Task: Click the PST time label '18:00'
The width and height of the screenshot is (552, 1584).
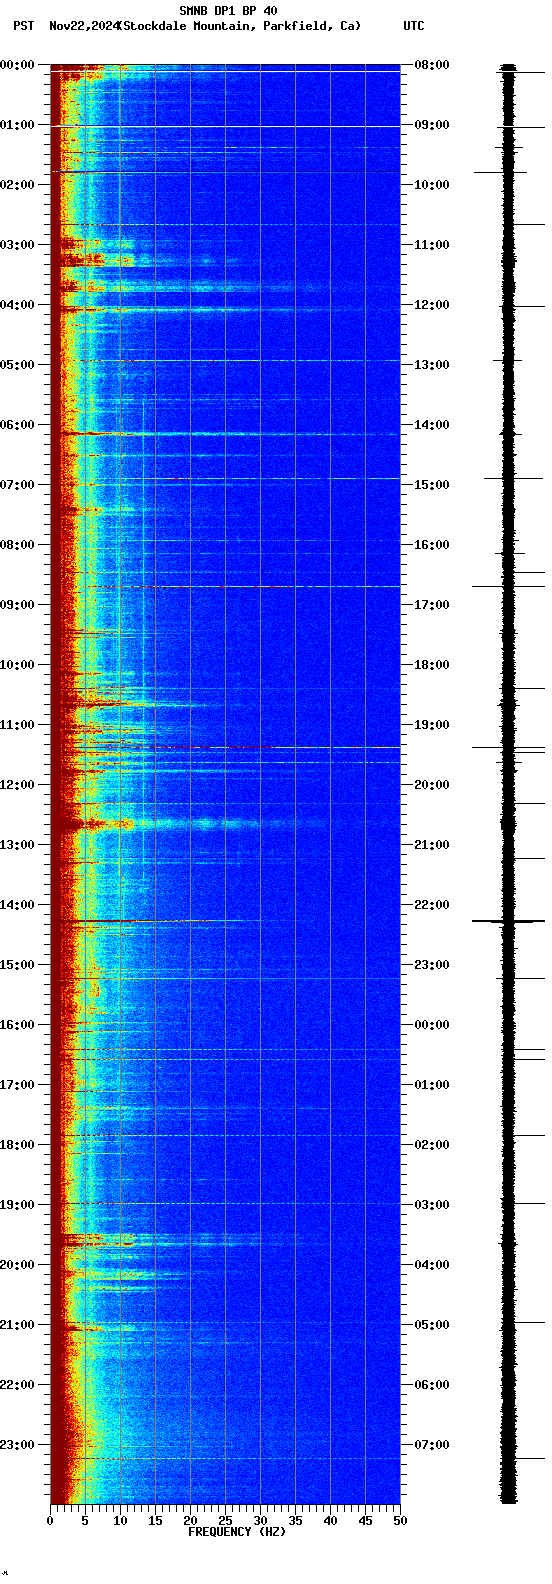Action: [x=17, y=1145]
